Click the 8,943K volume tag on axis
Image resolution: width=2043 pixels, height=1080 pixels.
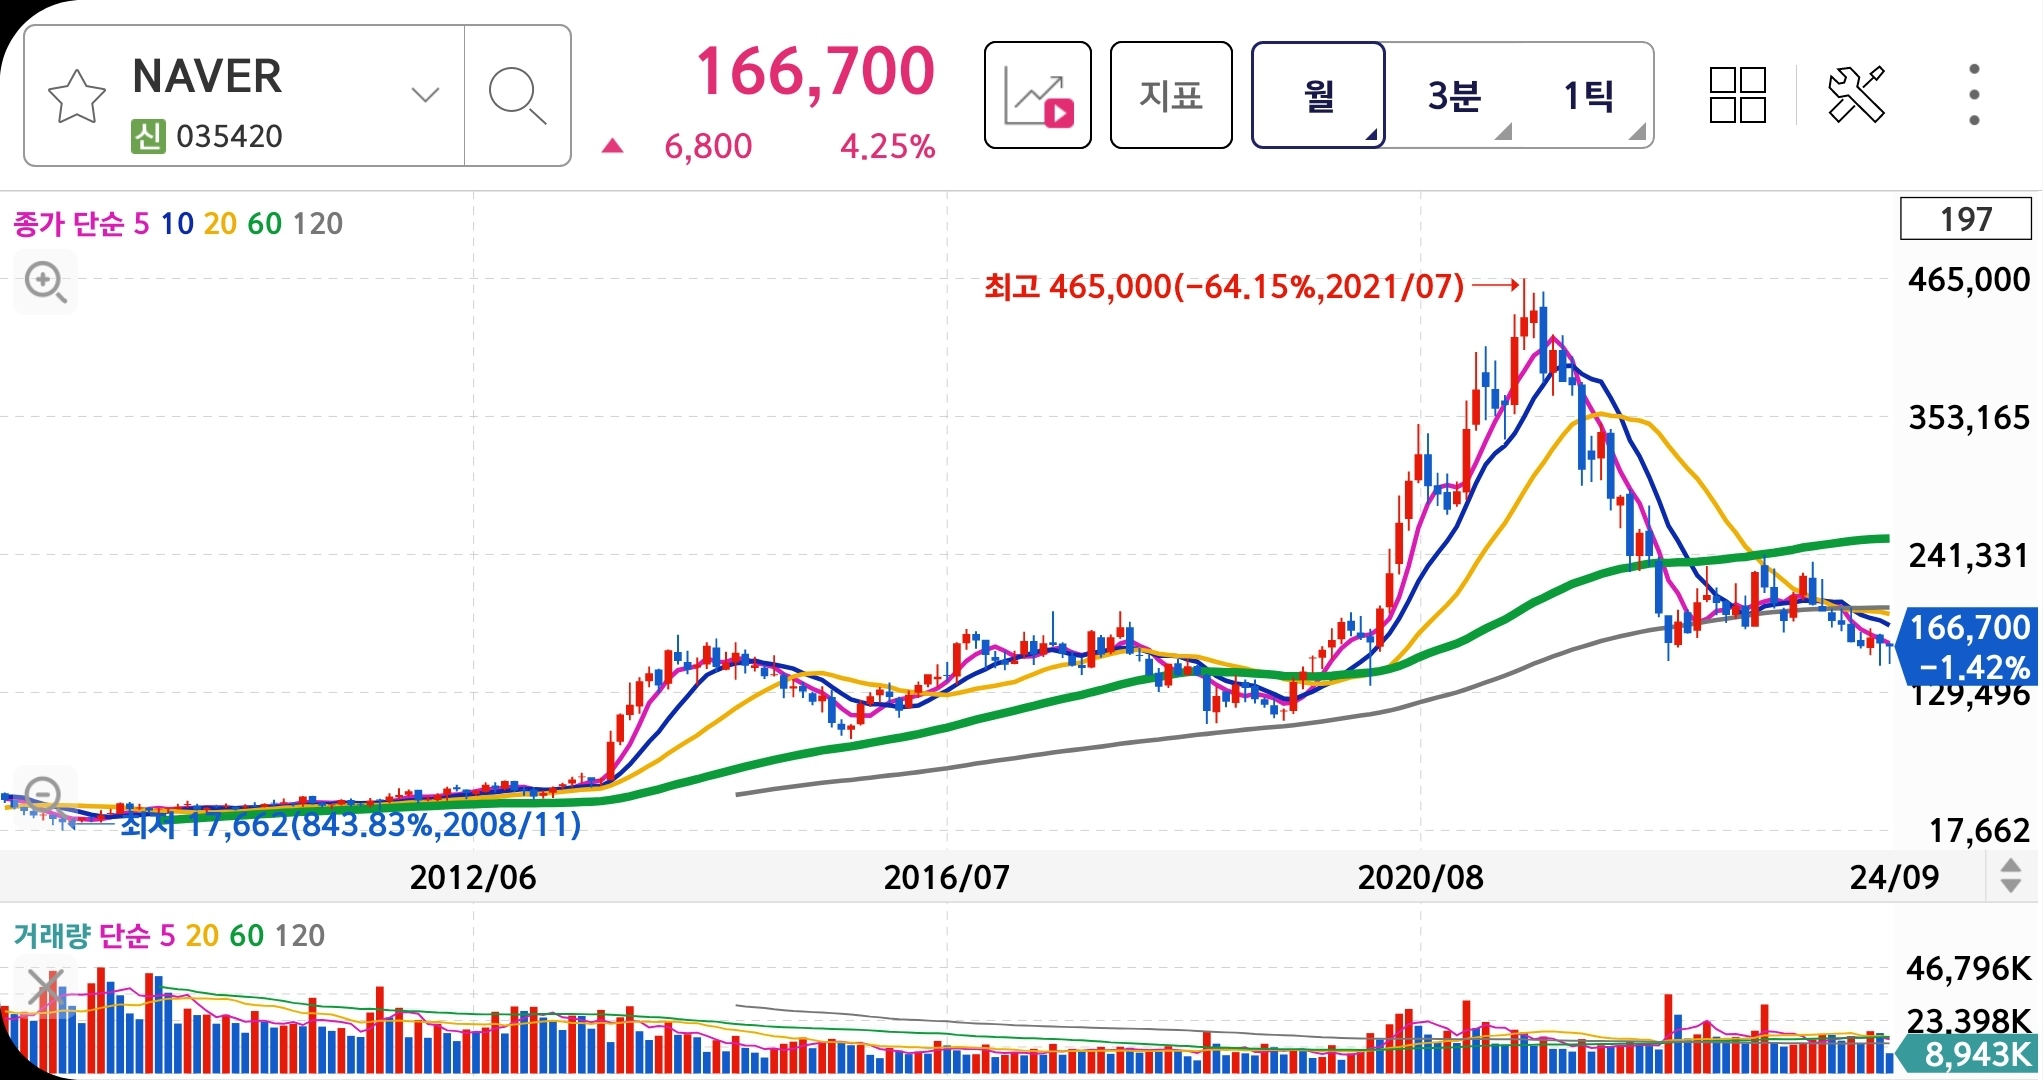(x=1968, y=1054)
